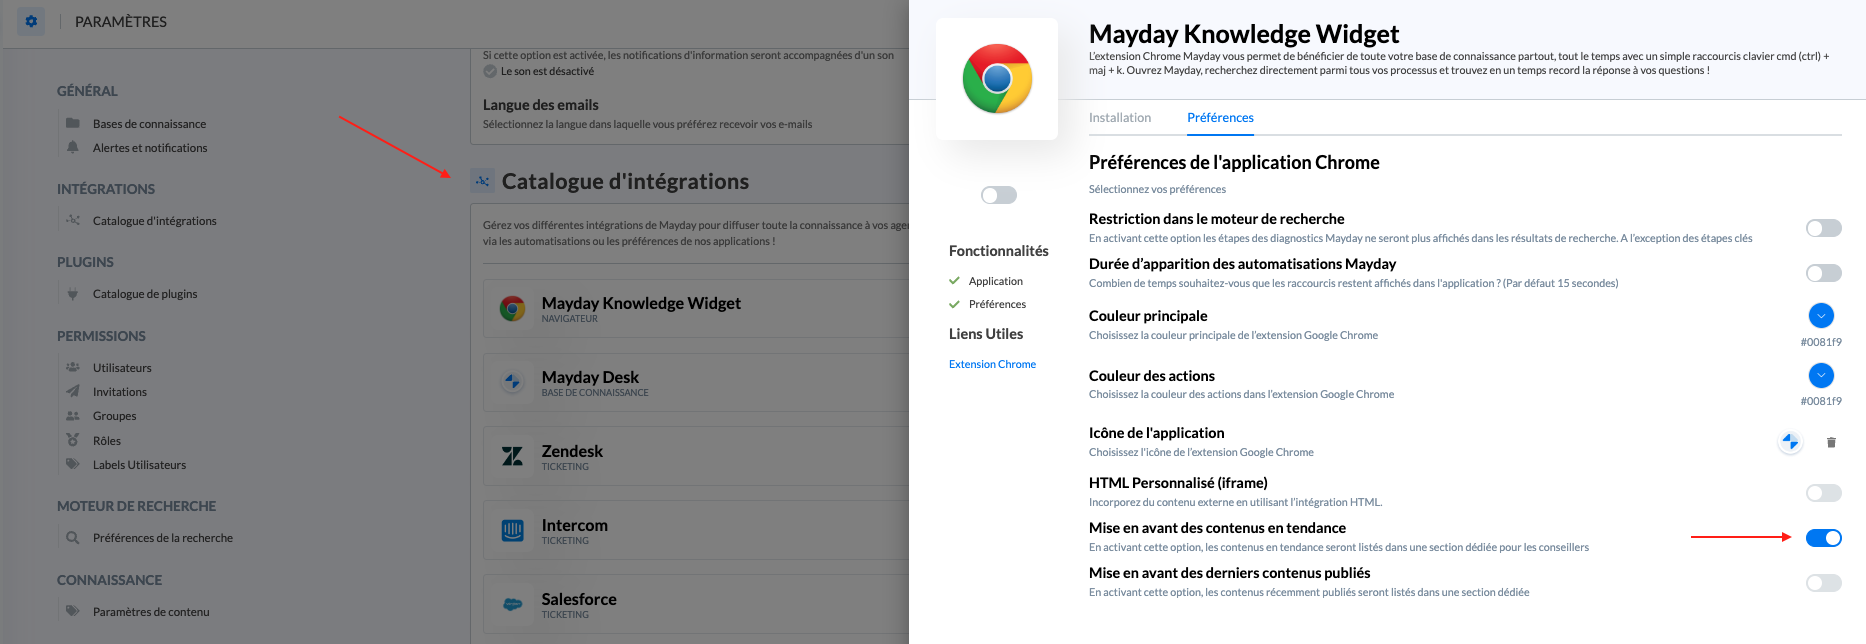Click the Chrome icon next to Mayday Knowledge Widget
This screenshot has height=644, width=1866.
tap(512, 308)
